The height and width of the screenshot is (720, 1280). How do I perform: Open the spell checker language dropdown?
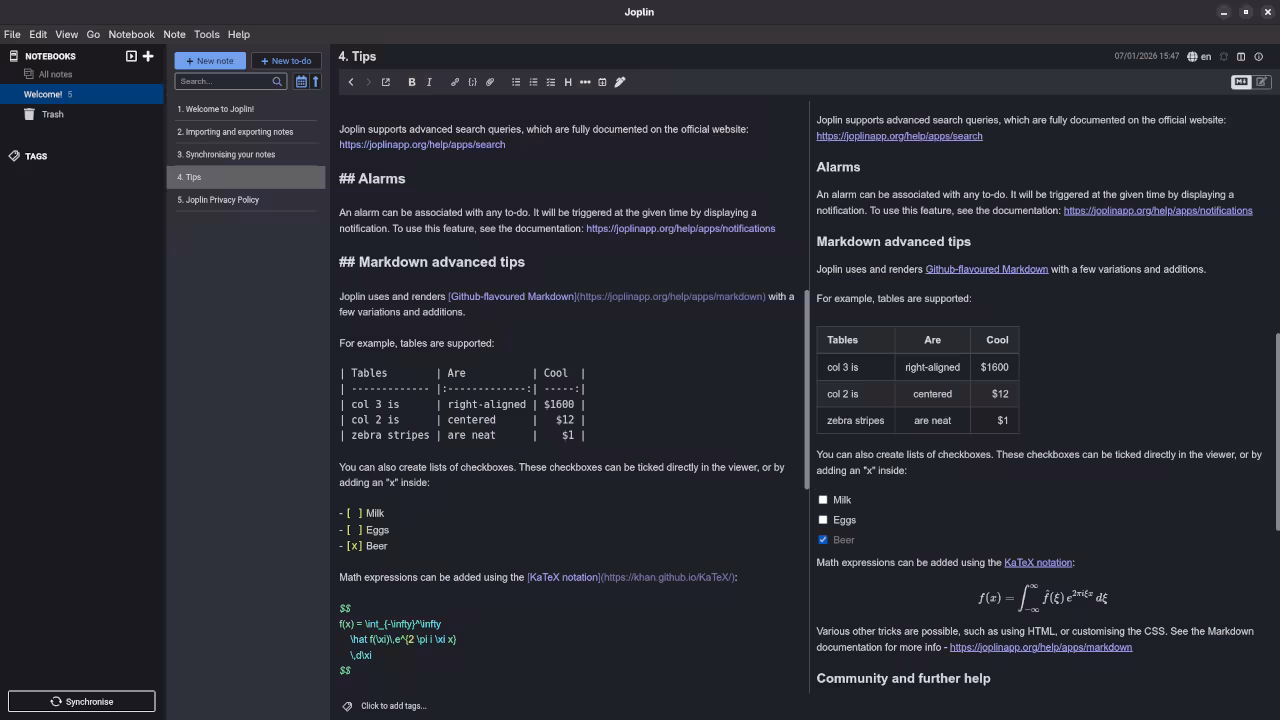coord(1199,57)
